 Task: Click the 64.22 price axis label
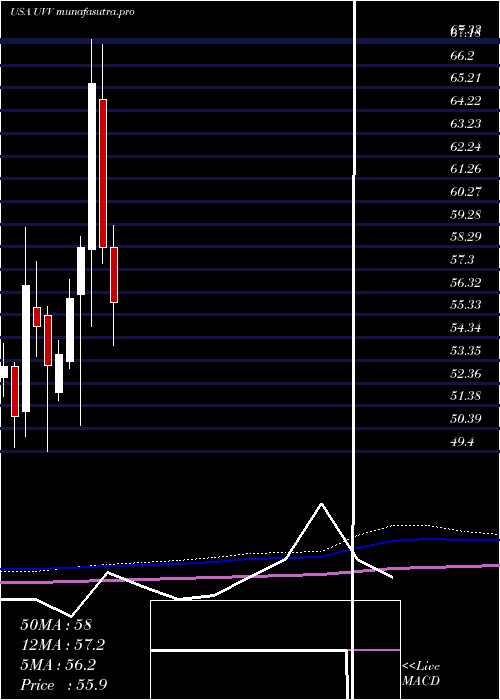pyautogui.click(x=466, y=101)
